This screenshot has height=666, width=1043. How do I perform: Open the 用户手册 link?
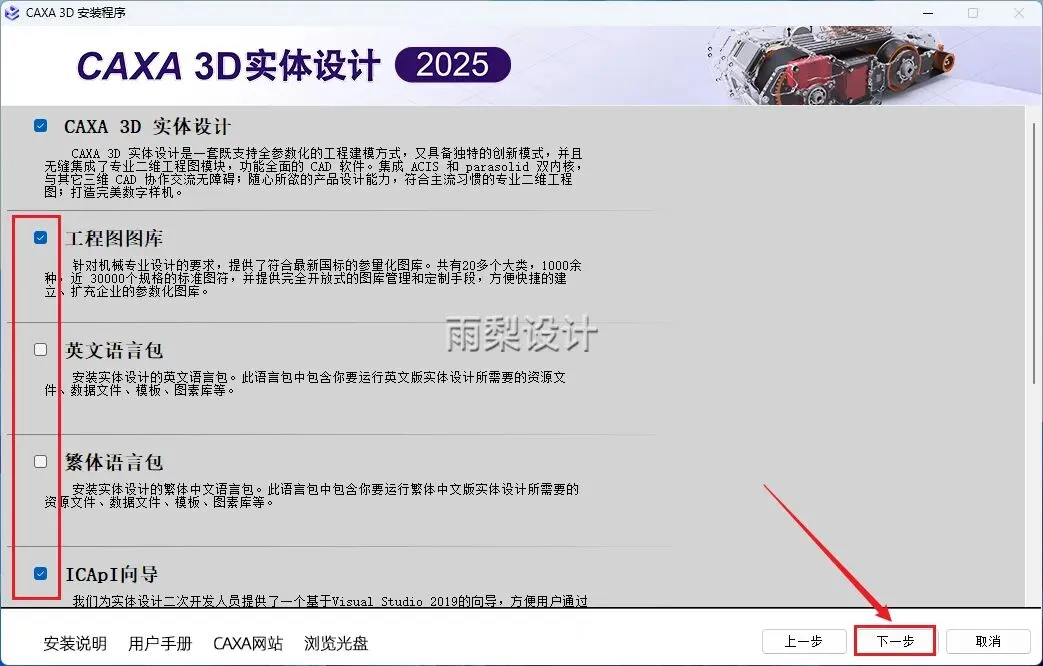pyautogui.click(x=160, y=643)
